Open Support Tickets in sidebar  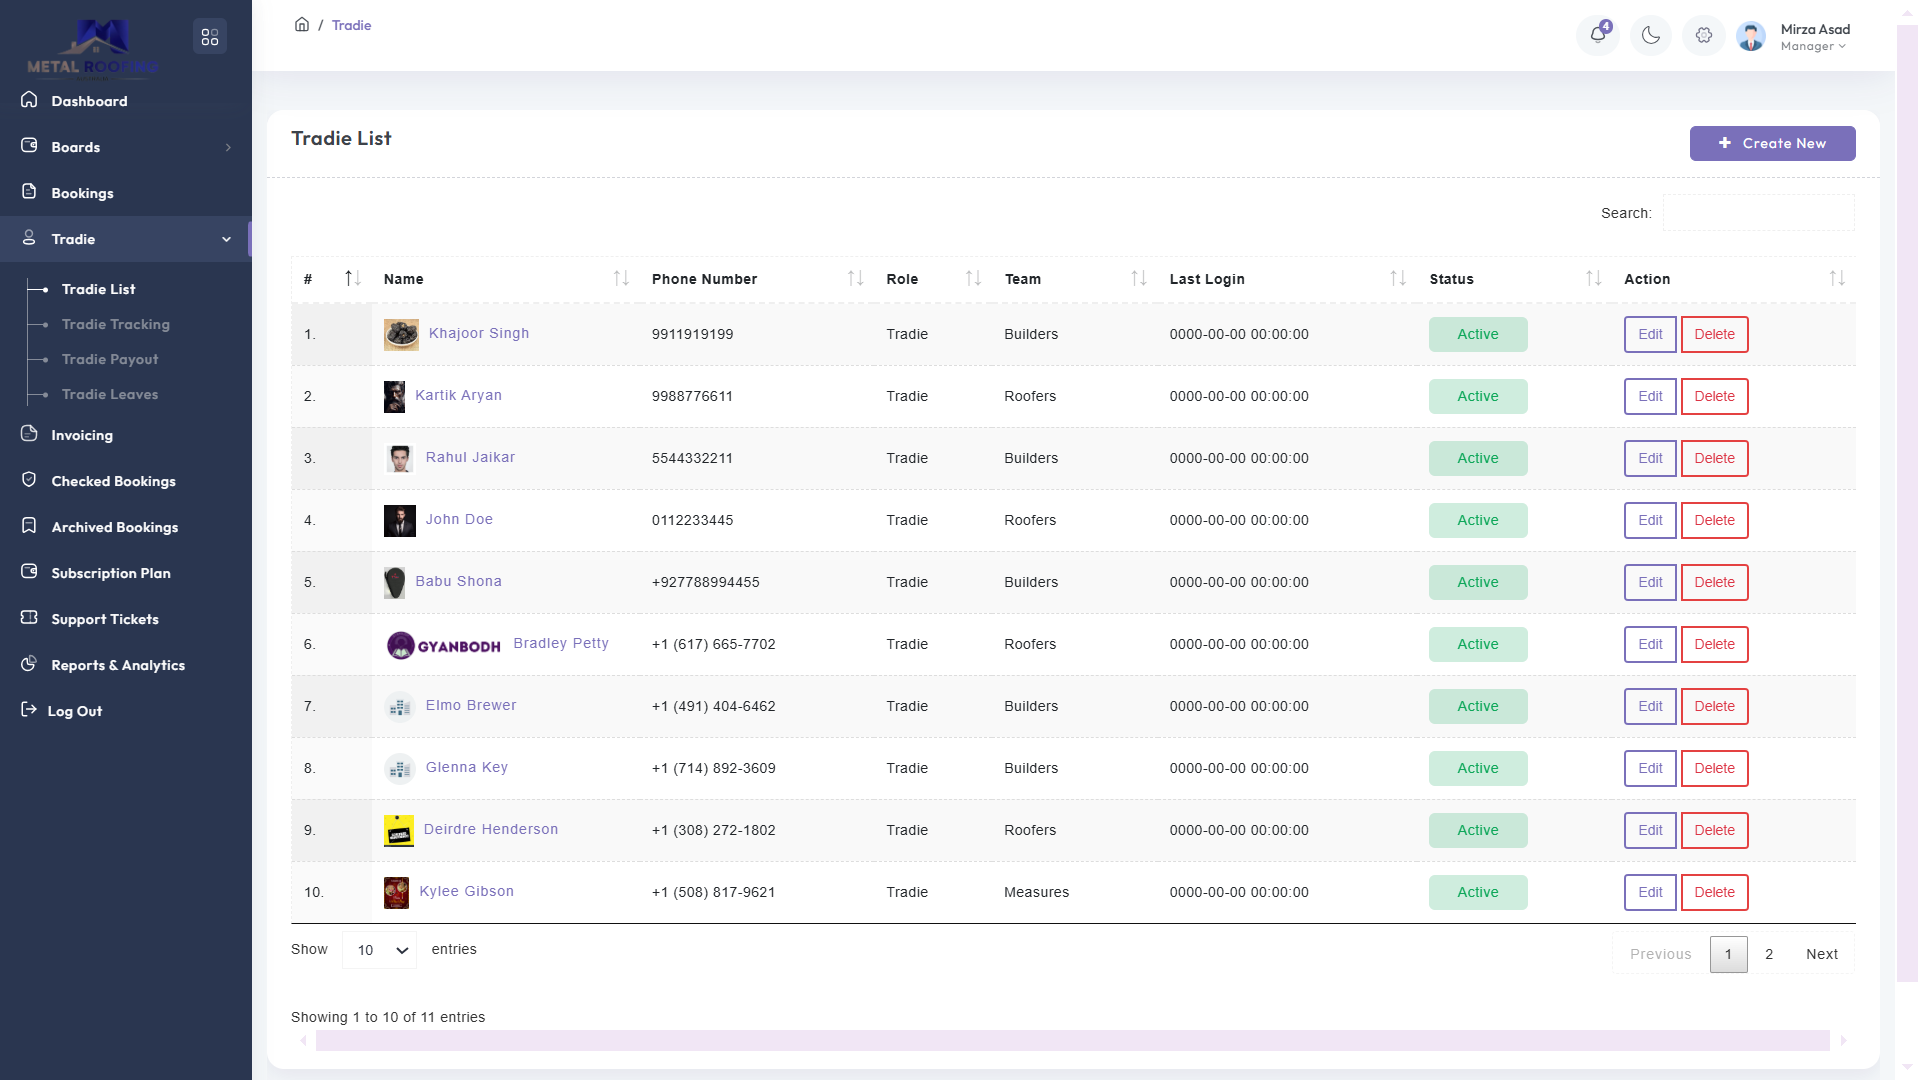pos(104,619)
